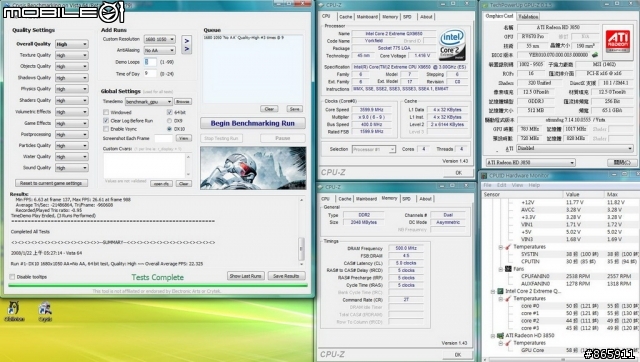Image resolution: width=640 pixels, height=362 pixels.
Task: Click Begin Benchmarking Run button
Action: coord(253,123)
